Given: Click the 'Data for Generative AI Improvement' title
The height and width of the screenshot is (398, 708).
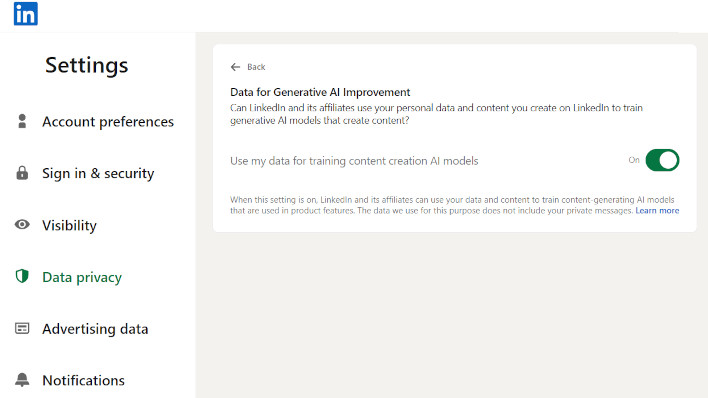Looking at the screenshot, I should [x=320, y=92].
